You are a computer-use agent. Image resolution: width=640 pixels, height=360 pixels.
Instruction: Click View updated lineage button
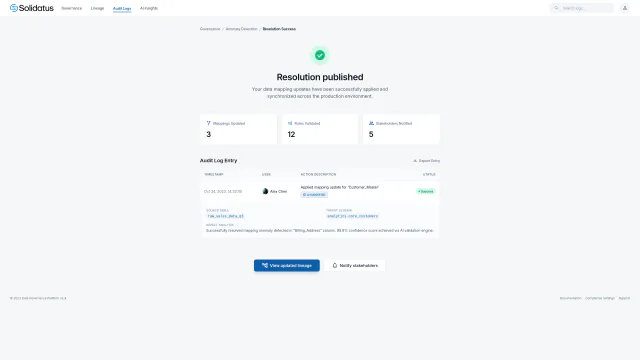click(x=287, y=265)
